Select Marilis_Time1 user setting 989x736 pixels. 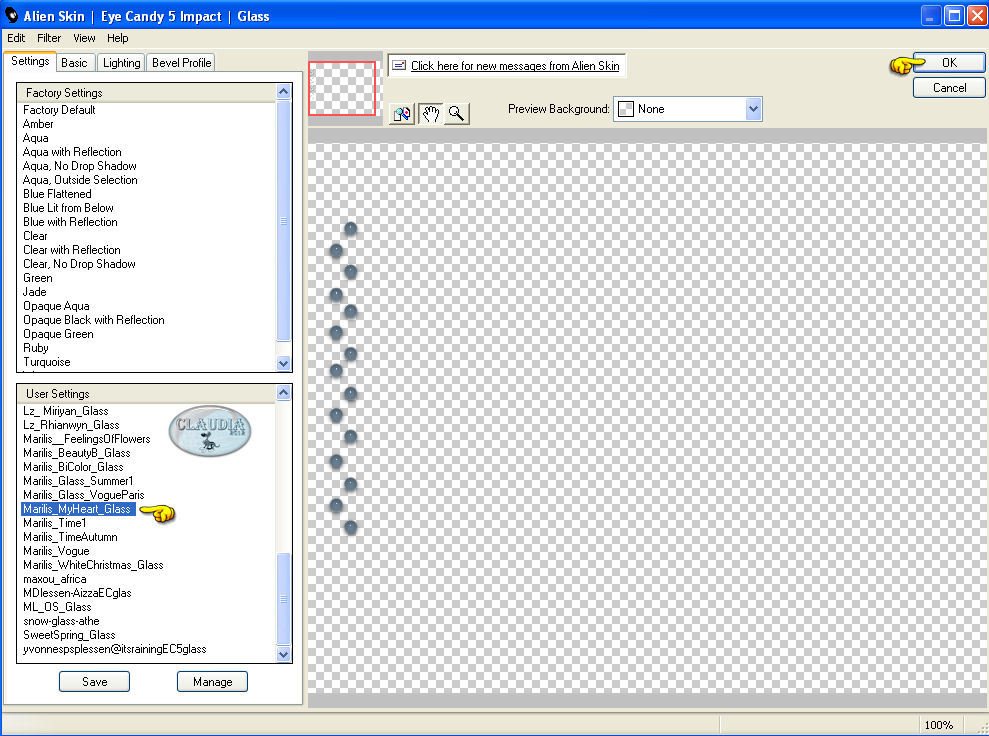click(55, 523)
